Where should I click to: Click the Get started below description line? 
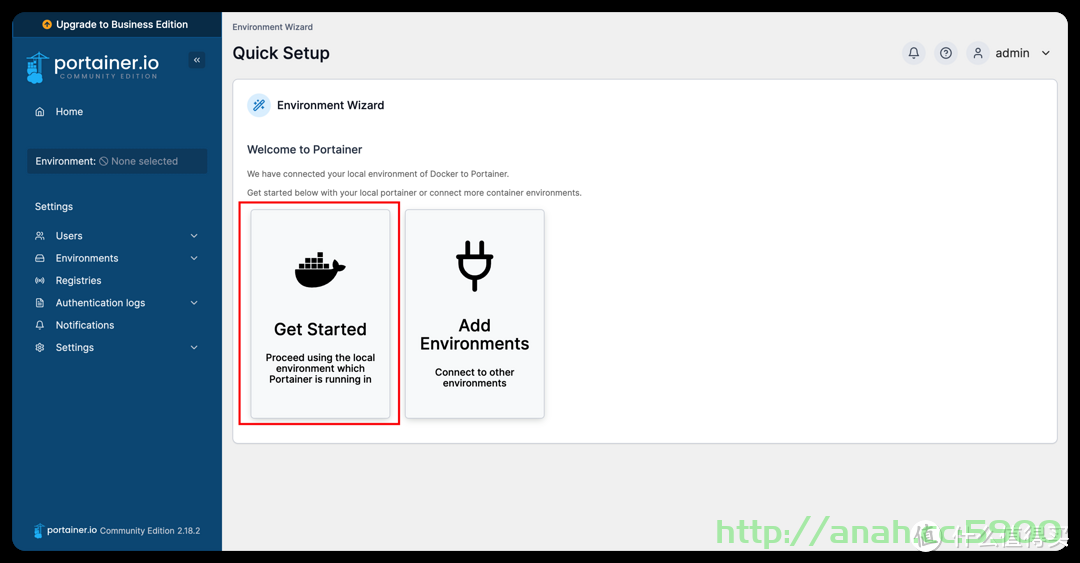tap(415, 193)
